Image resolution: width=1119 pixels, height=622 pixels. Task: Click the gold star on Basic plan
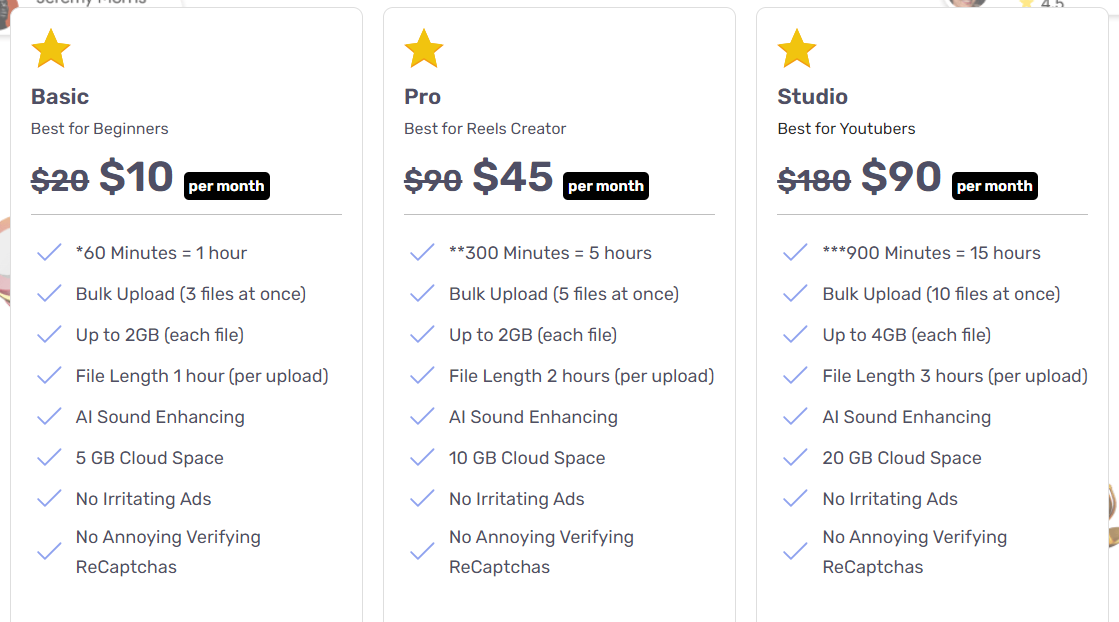(x=51, y=49)
